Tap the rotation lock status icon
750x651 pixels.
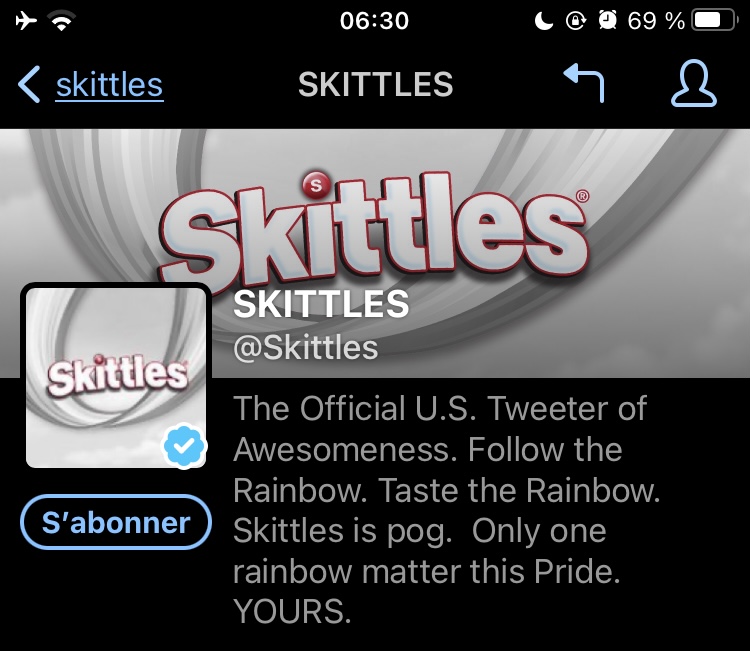click(575, 21)
